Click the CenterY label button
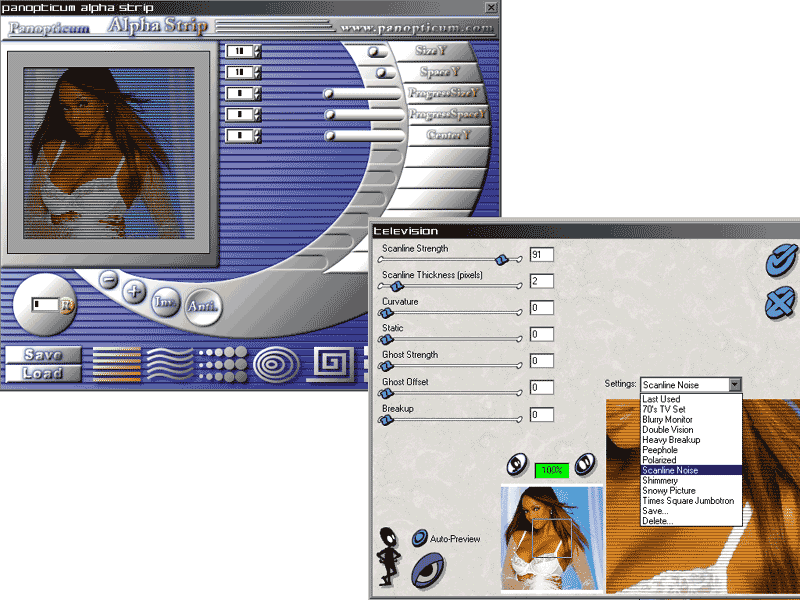800x600 pixels. tap(448, 135)
